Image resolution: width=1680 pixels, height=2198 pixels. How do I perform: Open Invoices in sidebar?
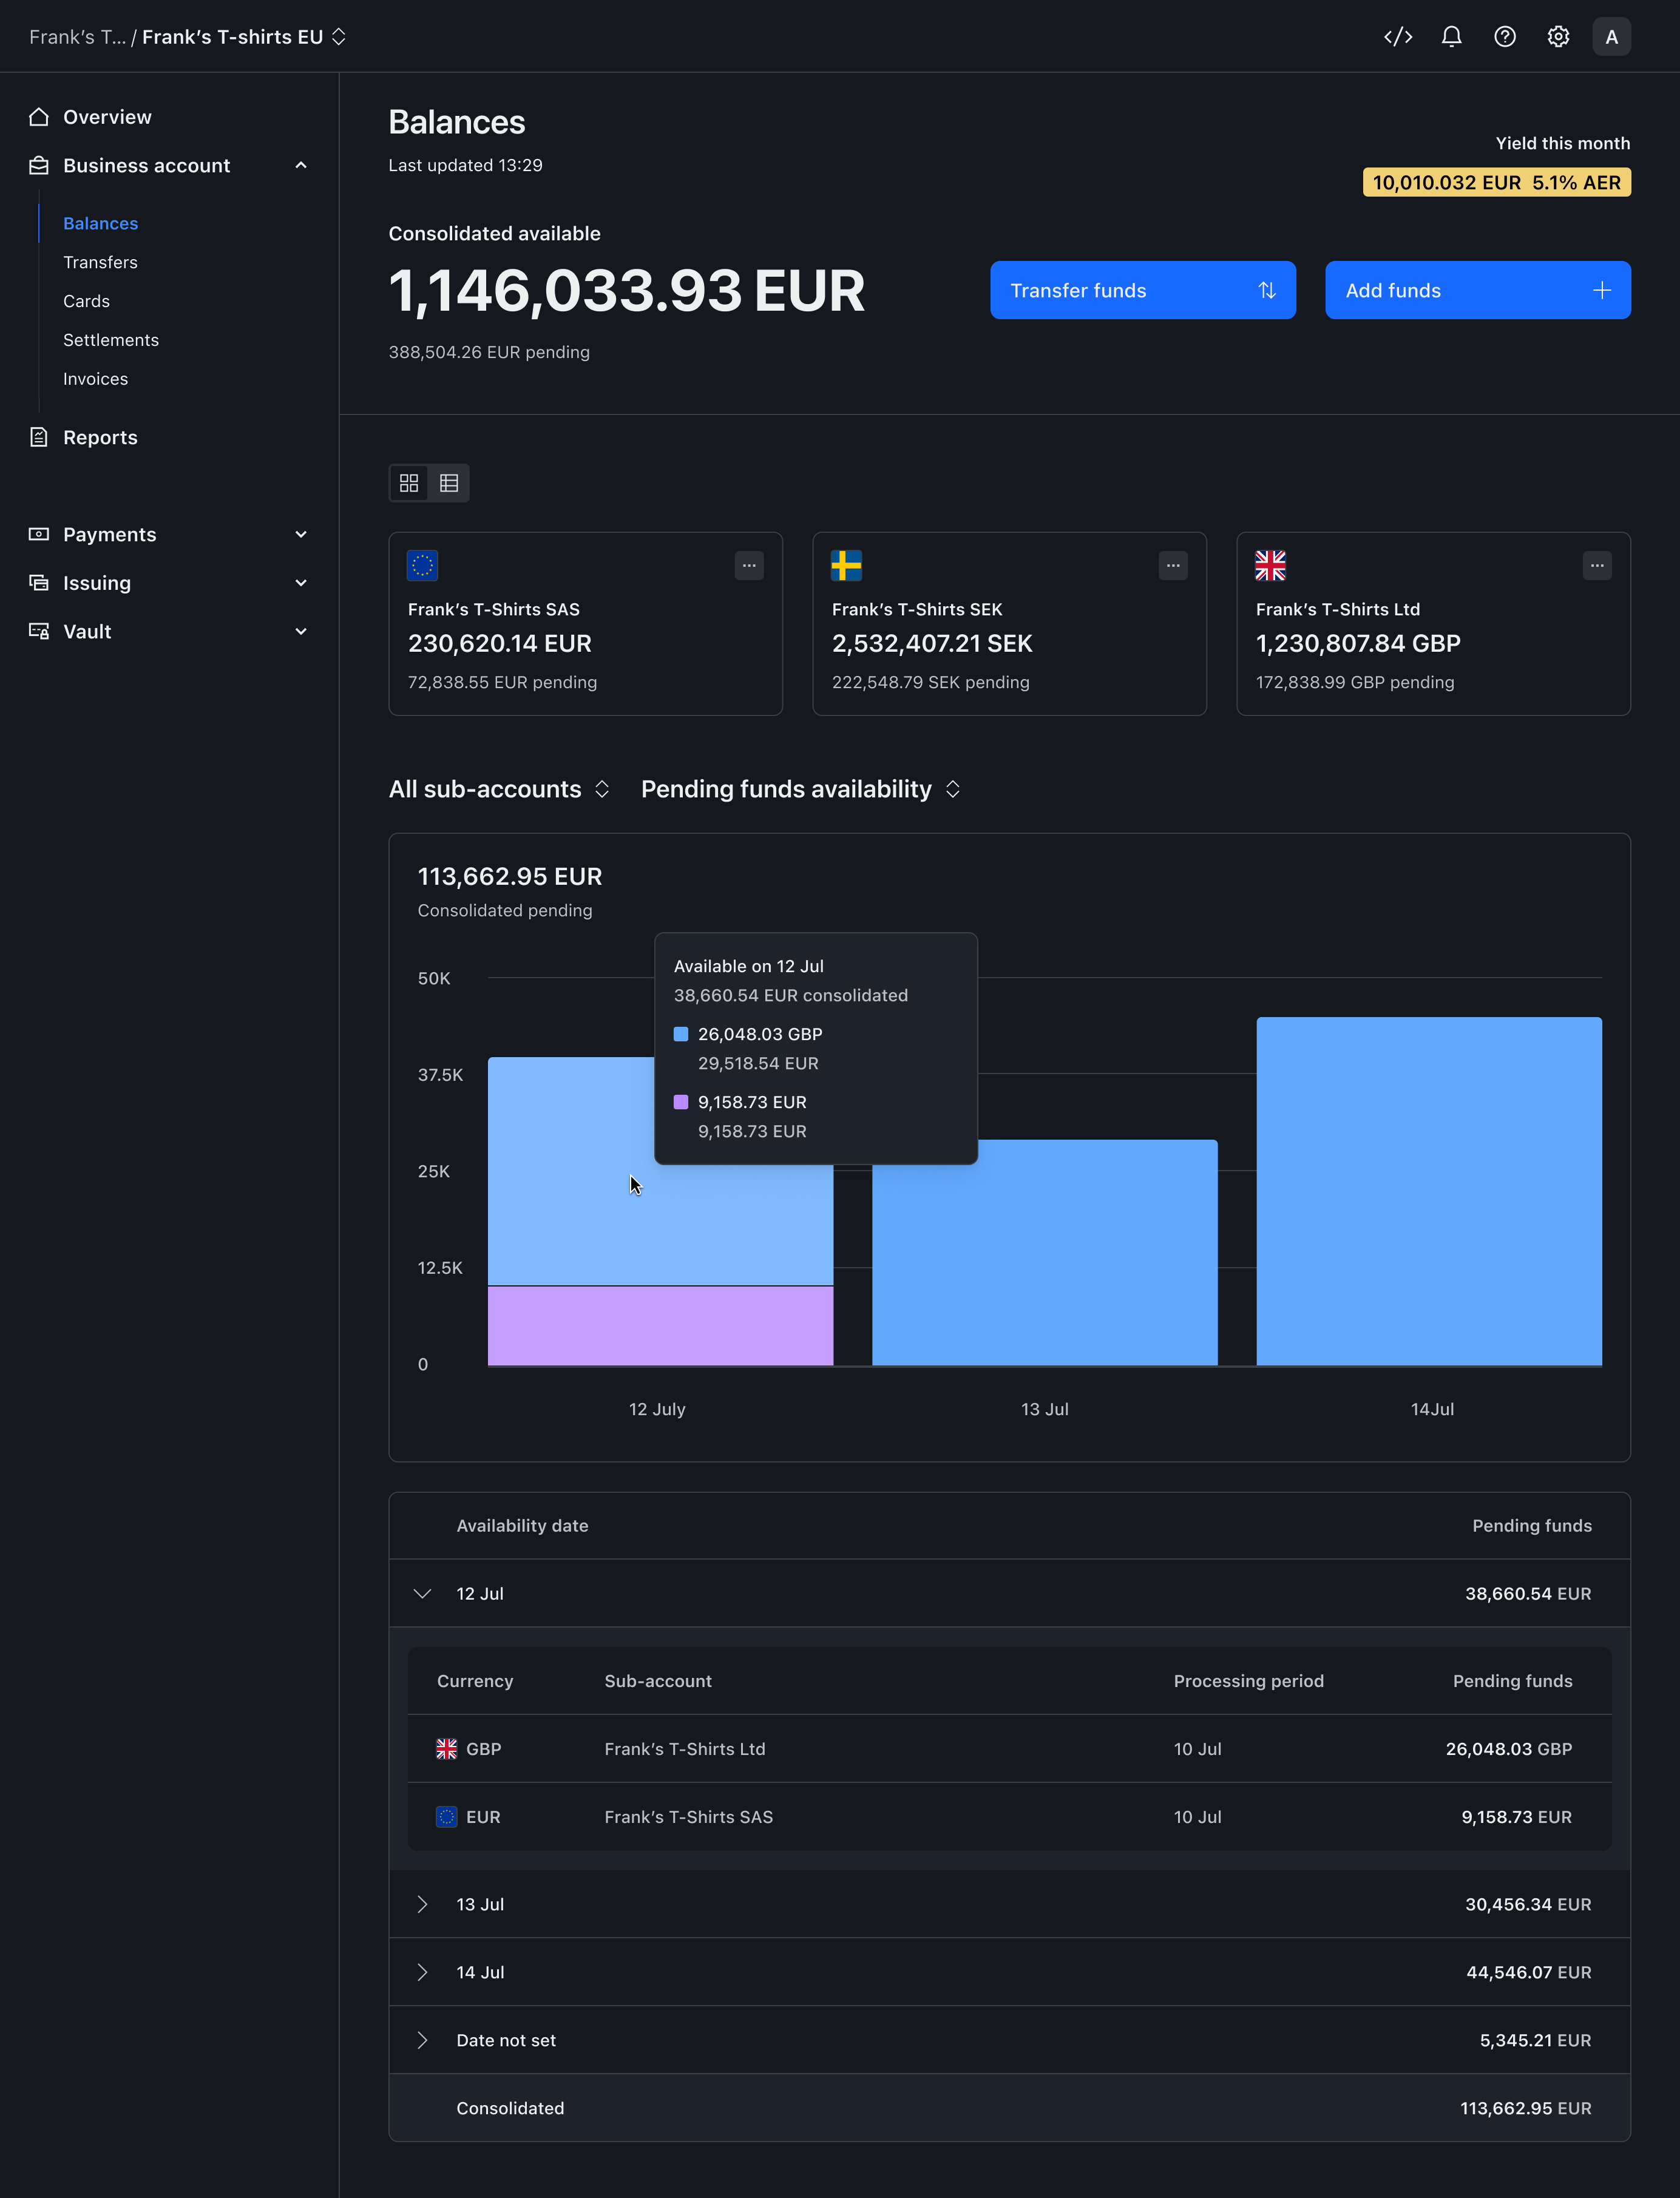tap(95, 379)
